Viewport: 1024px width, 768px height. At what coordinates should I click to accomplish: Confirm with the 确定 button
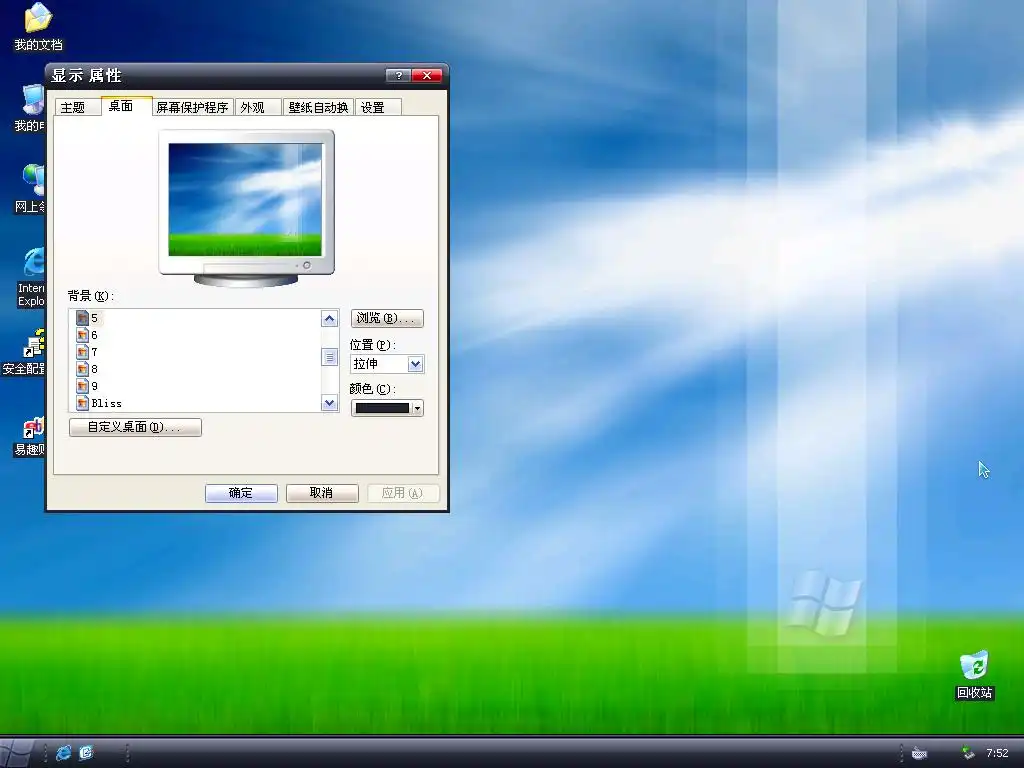pyautogui.click(x=241, y=493)
